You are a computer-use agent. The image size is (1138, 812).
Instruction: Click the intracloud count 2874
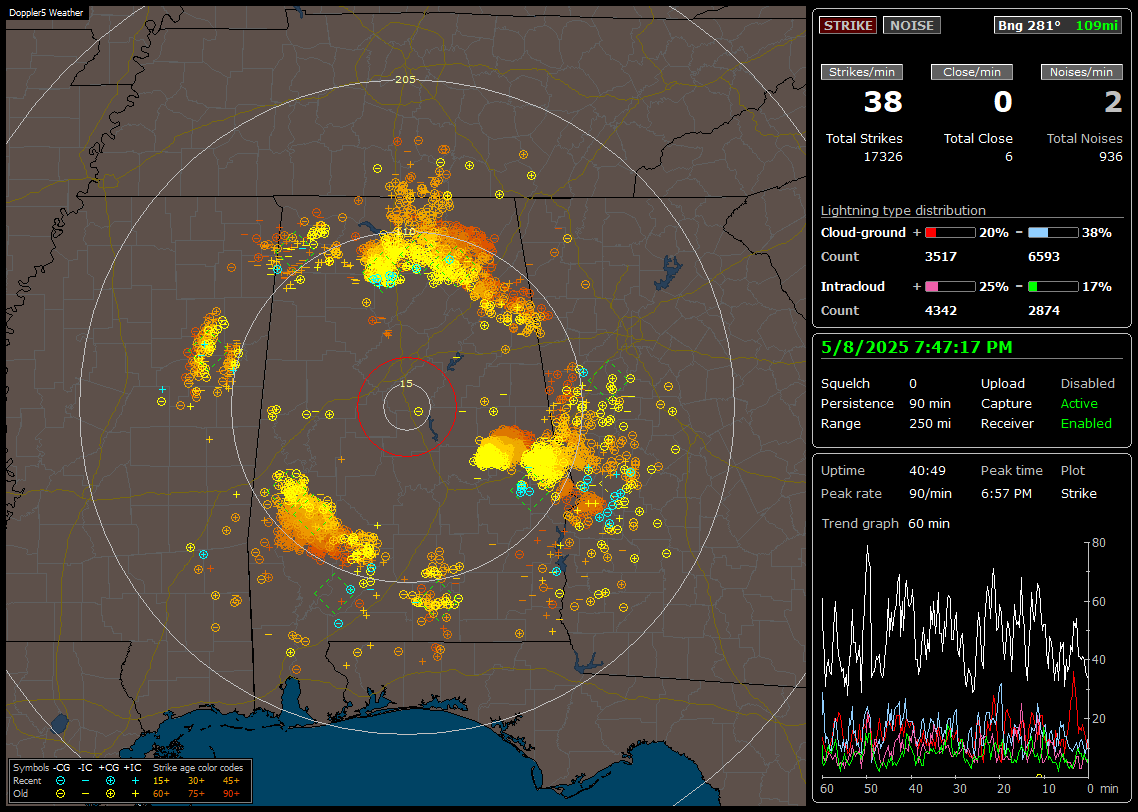tap(1044, 311)
